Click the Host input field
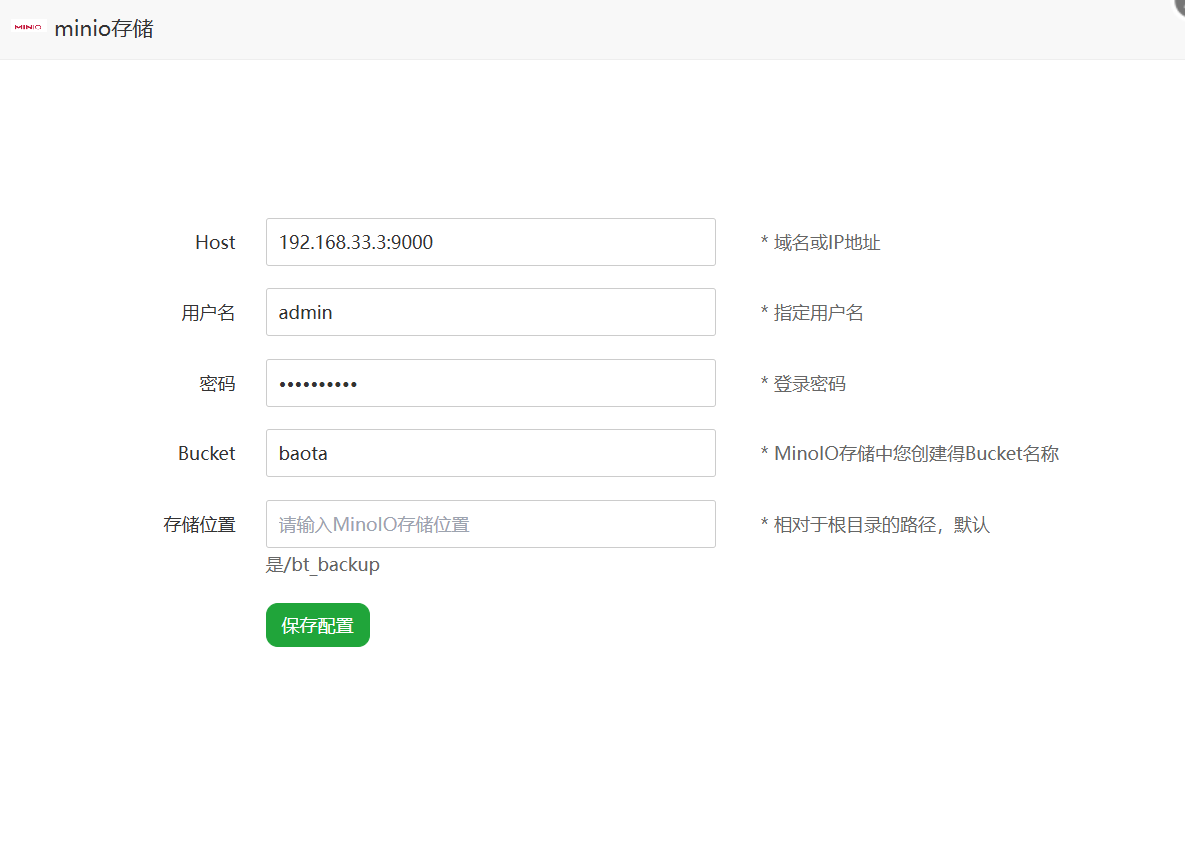Viewport: 1185px width, 852px height. (490, 242)
